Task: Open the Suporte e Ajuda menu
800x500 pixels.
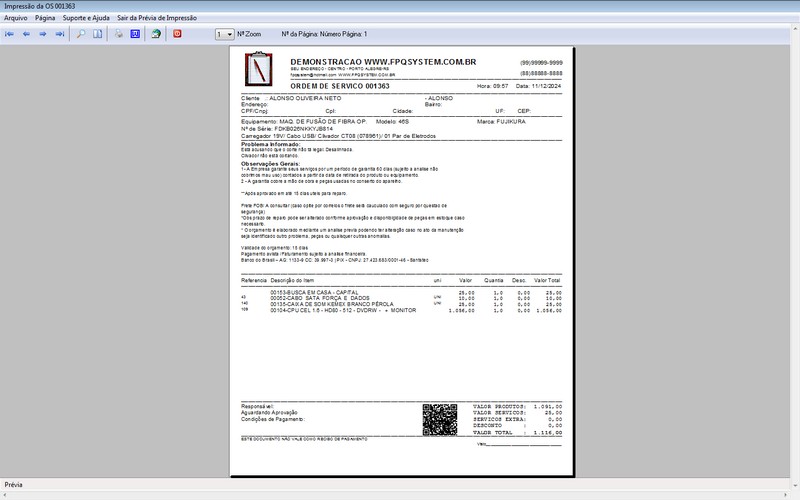Action: coord(86,18)
